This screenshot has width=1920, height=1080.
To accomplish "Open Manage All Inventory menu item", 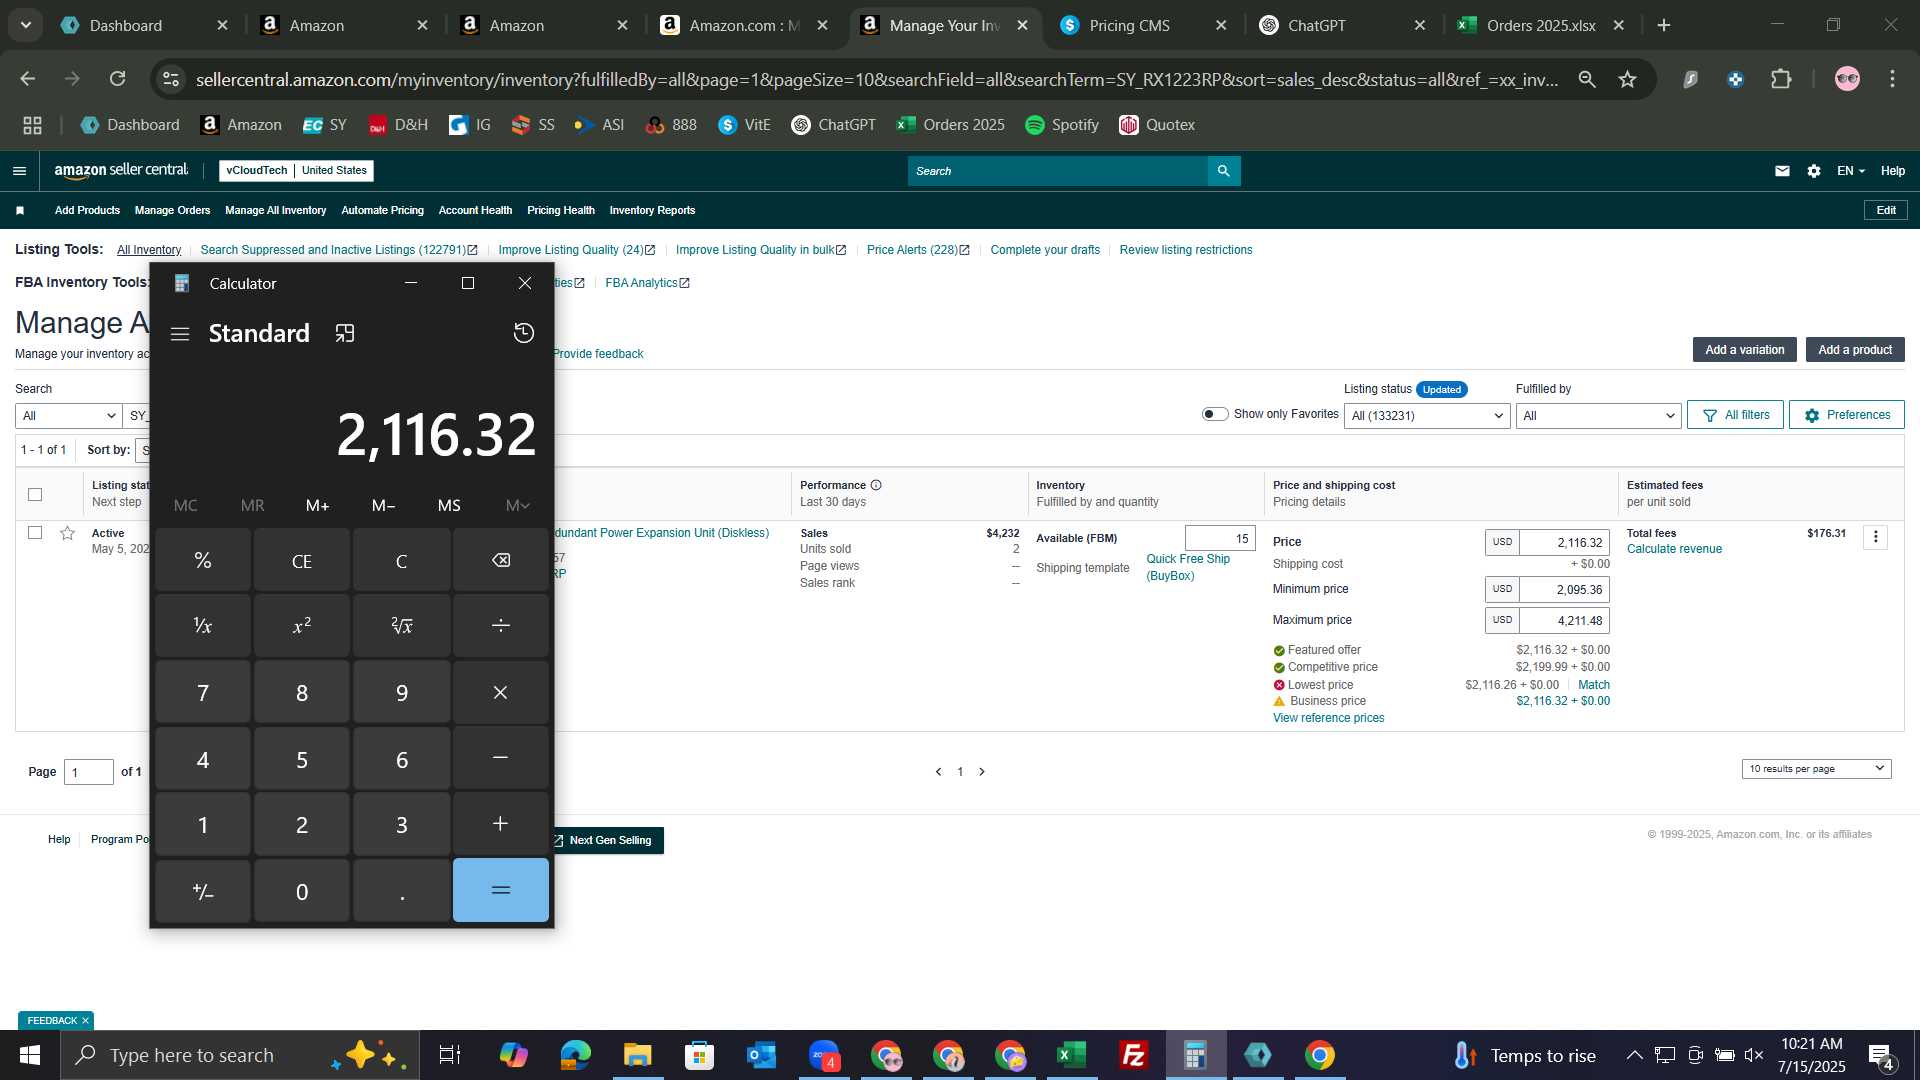I will pos(275,210).
